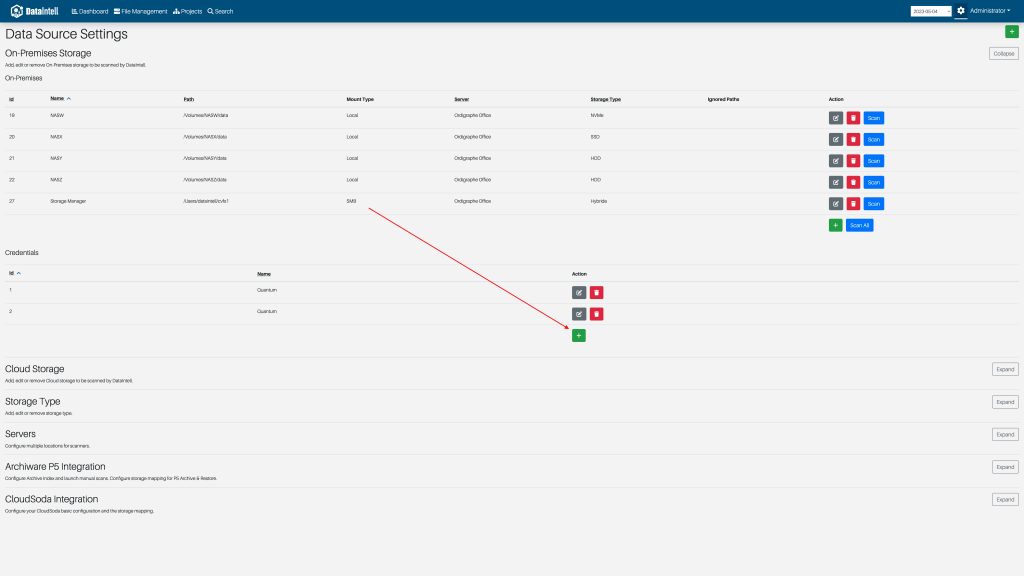Expand the Storage Type section
The height and width of the screenshot is (576, 1024).
1005,402
